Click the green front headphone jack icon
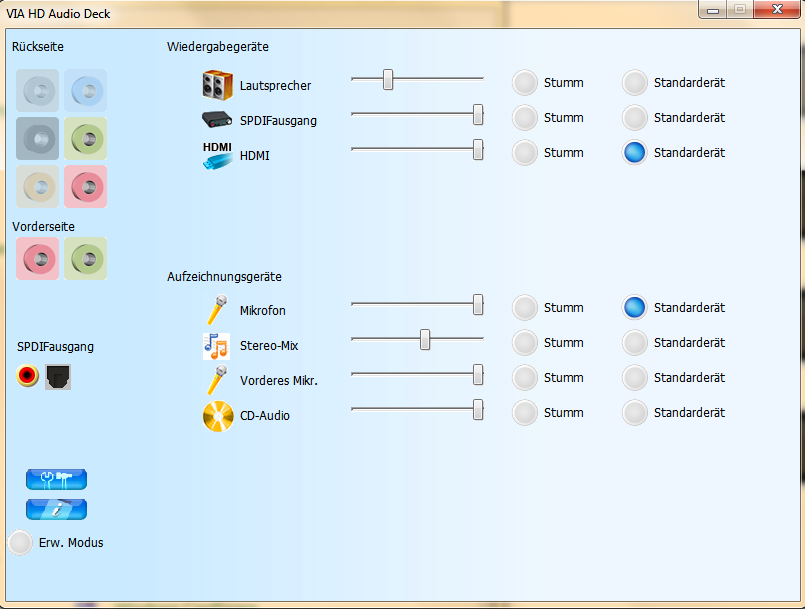This screenshot has height=609, width=805. (x=86, y=259)
